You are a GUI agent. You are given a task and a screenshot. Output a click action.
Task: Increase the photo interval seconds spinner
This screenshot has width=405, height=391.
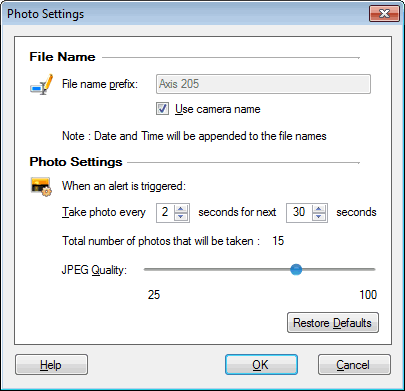point(181,209)
